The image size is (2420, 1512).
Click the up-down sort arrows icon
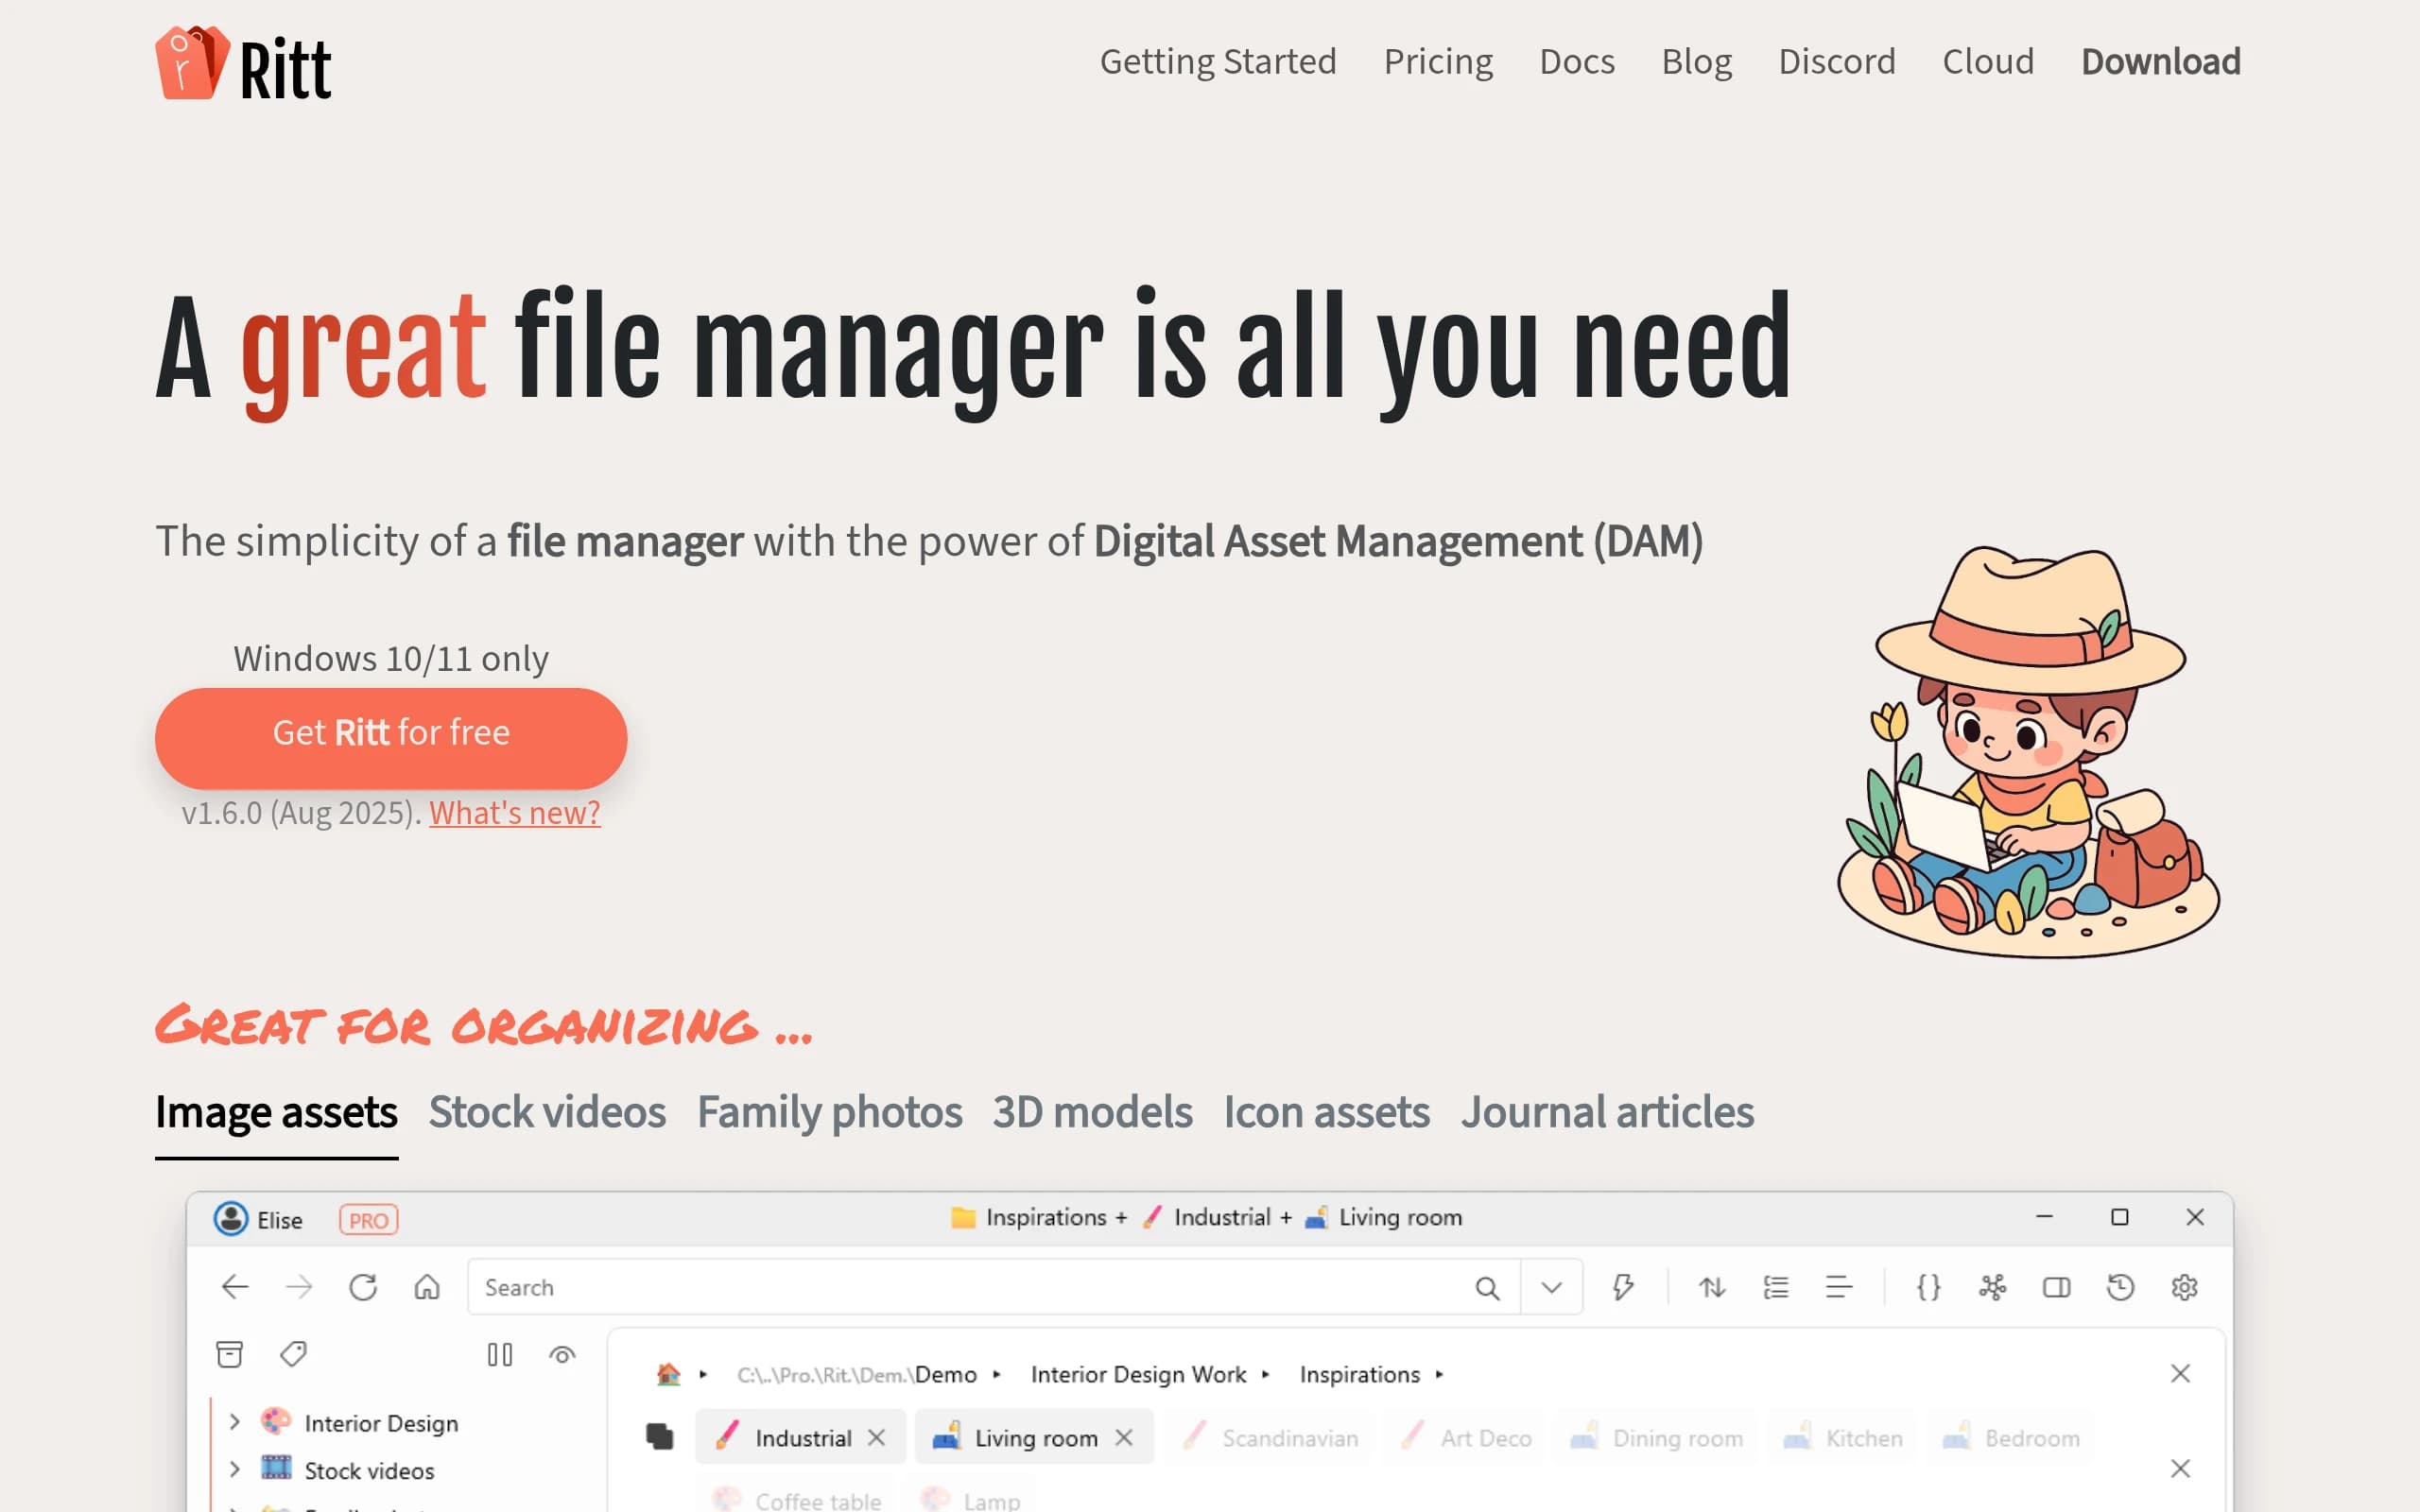1712,1287
